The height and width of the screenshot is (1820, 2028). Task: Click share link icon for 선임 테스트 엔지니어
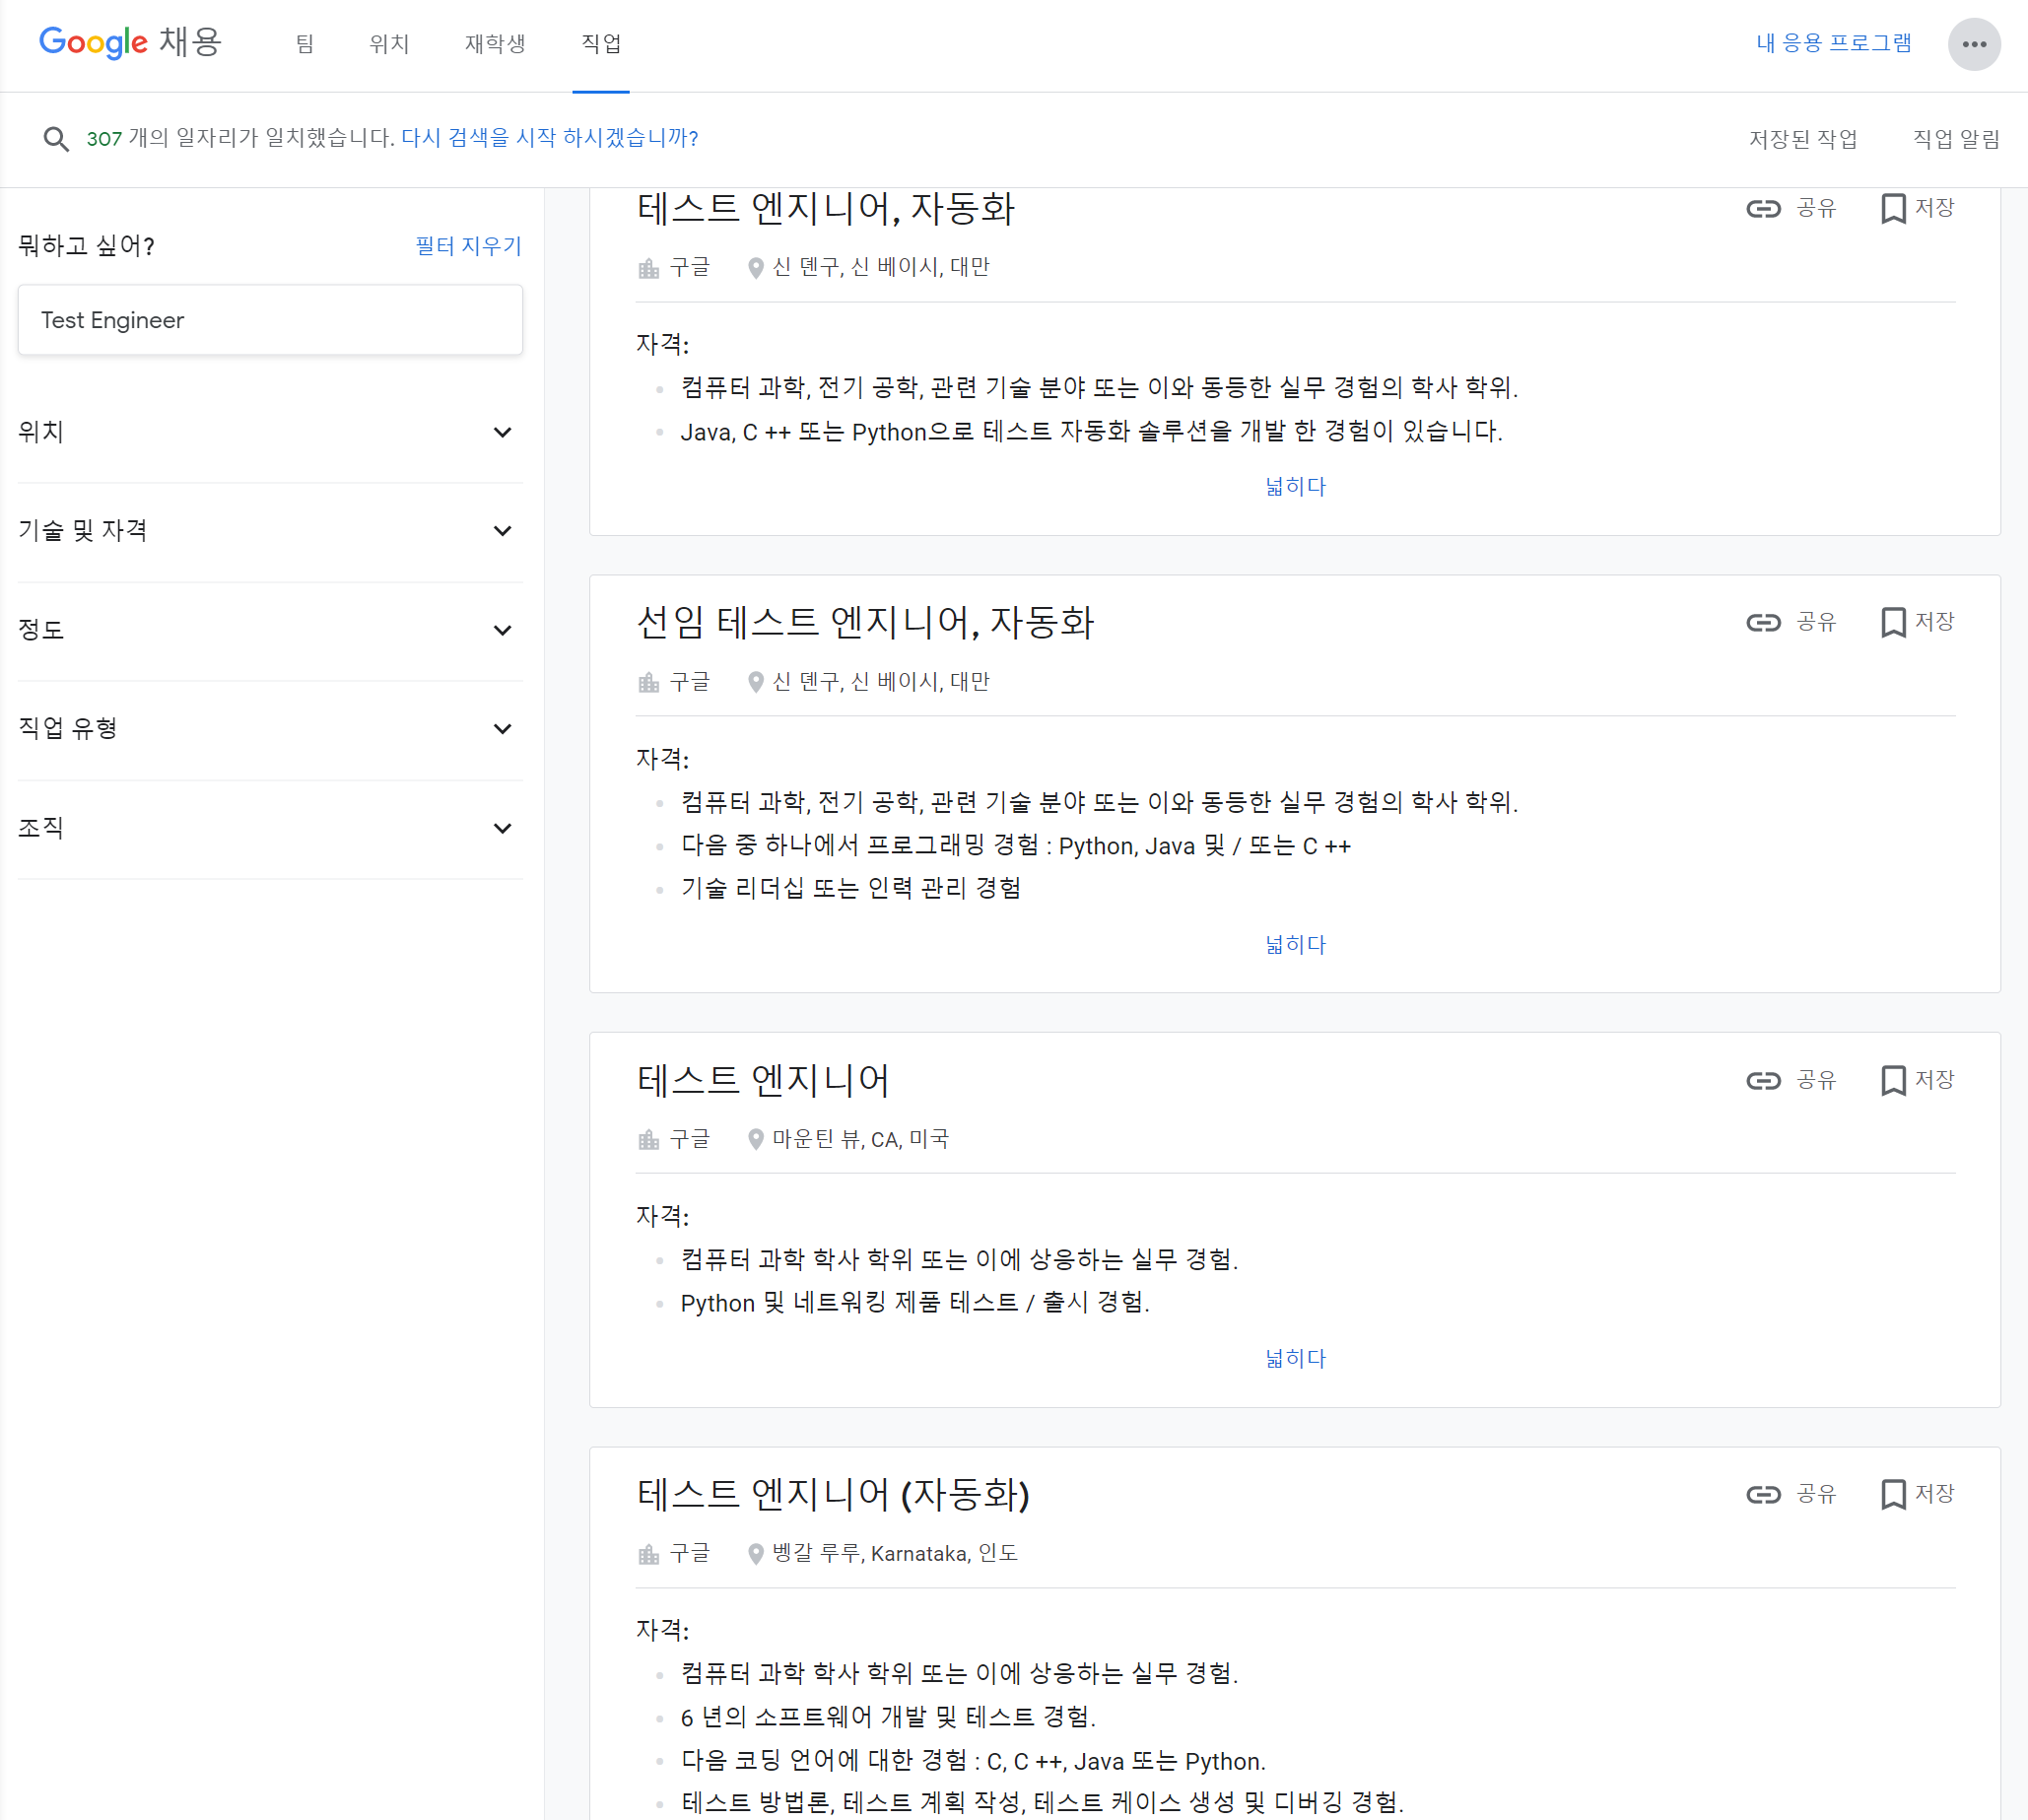pos(1763,623)
